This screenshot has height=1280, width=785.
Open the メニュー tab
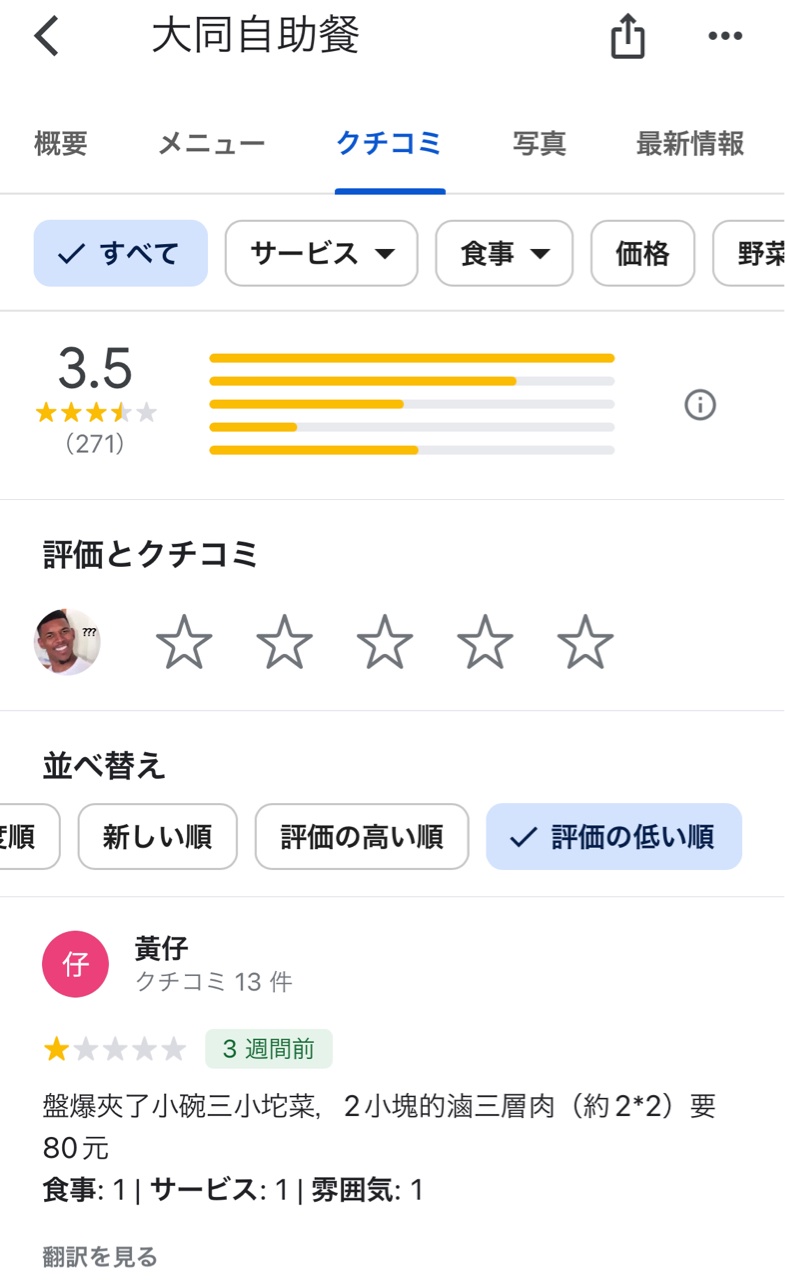coord(211,144)
